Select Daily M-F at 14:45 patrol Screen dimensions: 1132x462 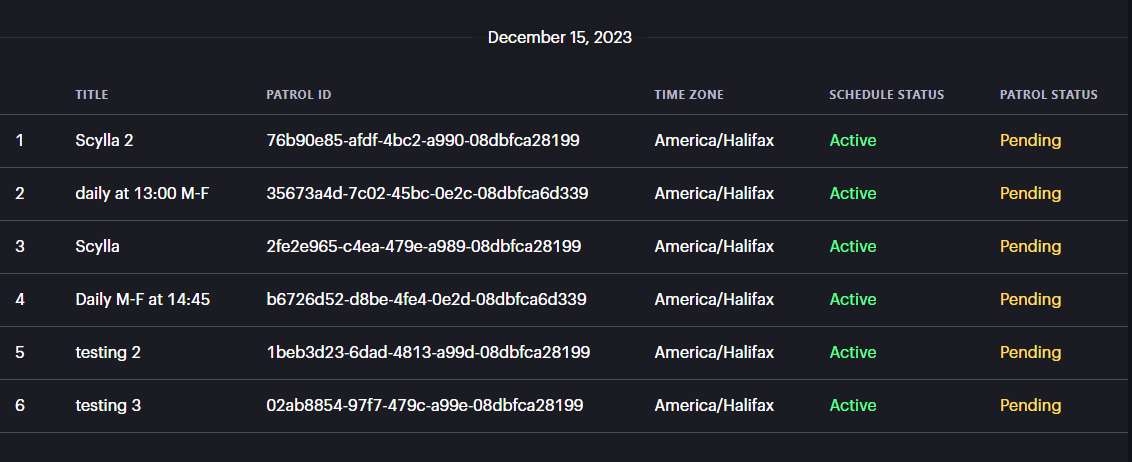coord(142,300)
